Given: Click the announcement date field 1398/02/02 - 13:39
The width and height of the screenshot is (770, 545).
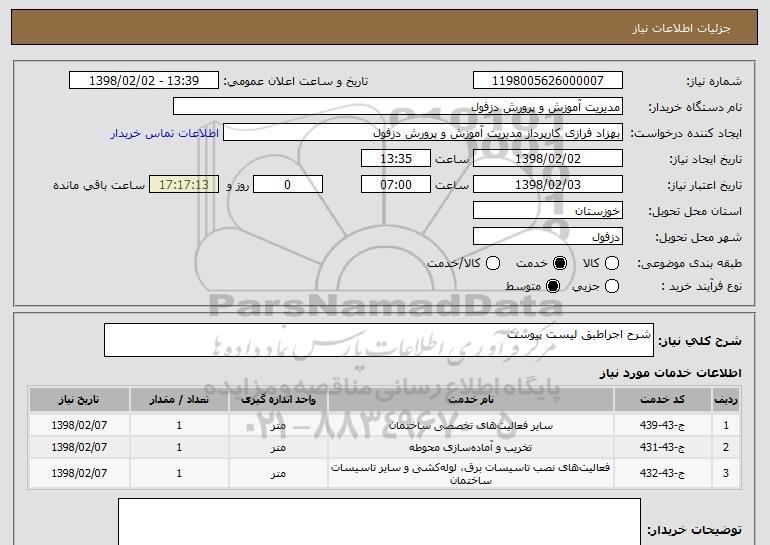Looking at the screenshot, I should (x=144, y=80).
